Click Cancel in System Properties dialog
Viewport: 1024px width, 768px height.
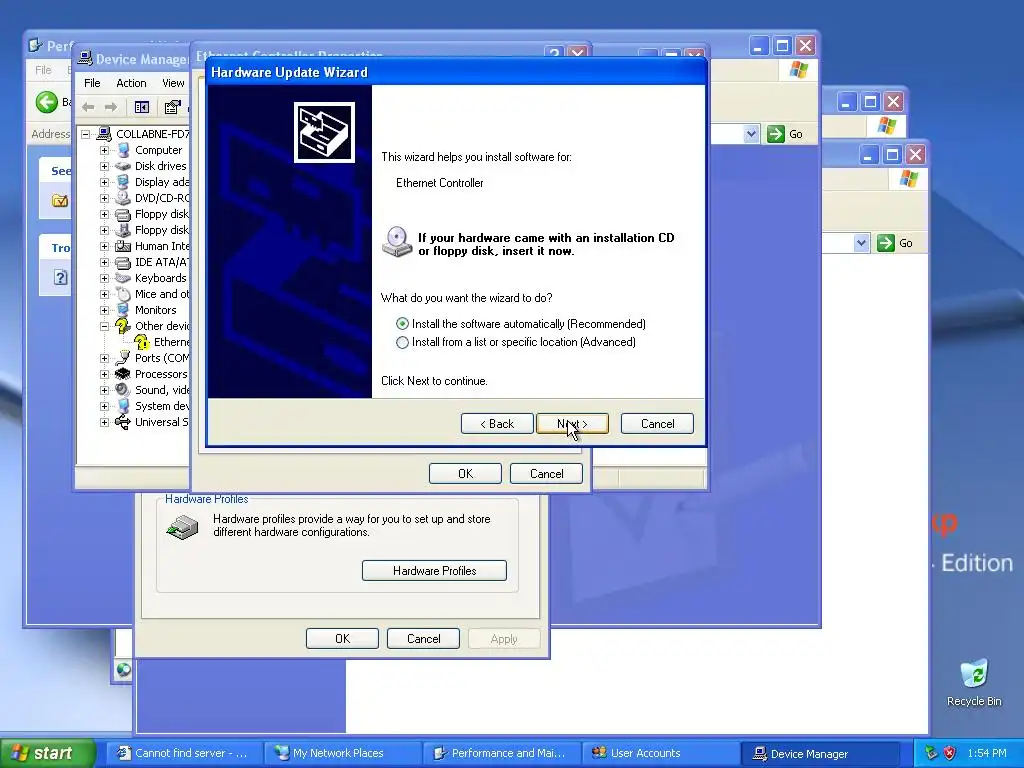pos(423,639)
